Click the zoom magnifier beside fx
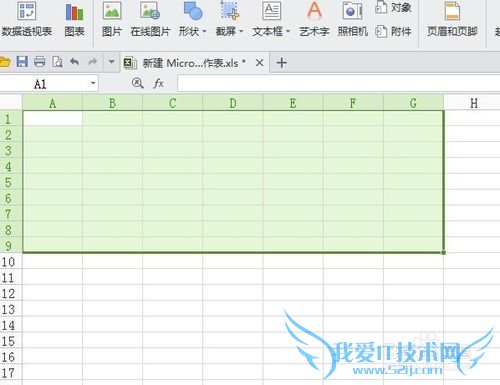This screenshot has width=500, height=385. point(137,83)
